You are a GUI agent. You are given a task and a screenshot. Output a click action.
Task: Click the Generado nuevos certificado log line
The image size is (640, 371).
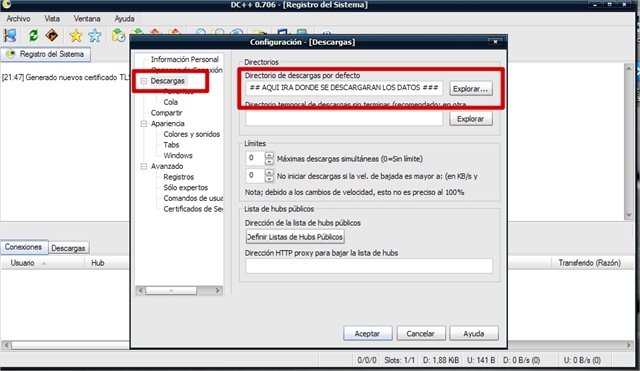(x=65, y=78)
